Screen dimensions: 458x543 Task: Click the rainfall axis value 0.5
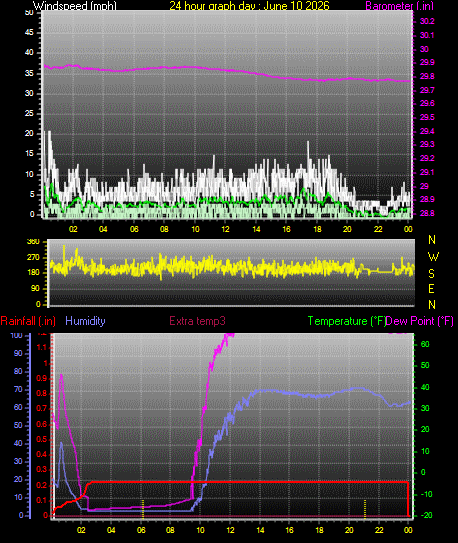tap(42, 439)
